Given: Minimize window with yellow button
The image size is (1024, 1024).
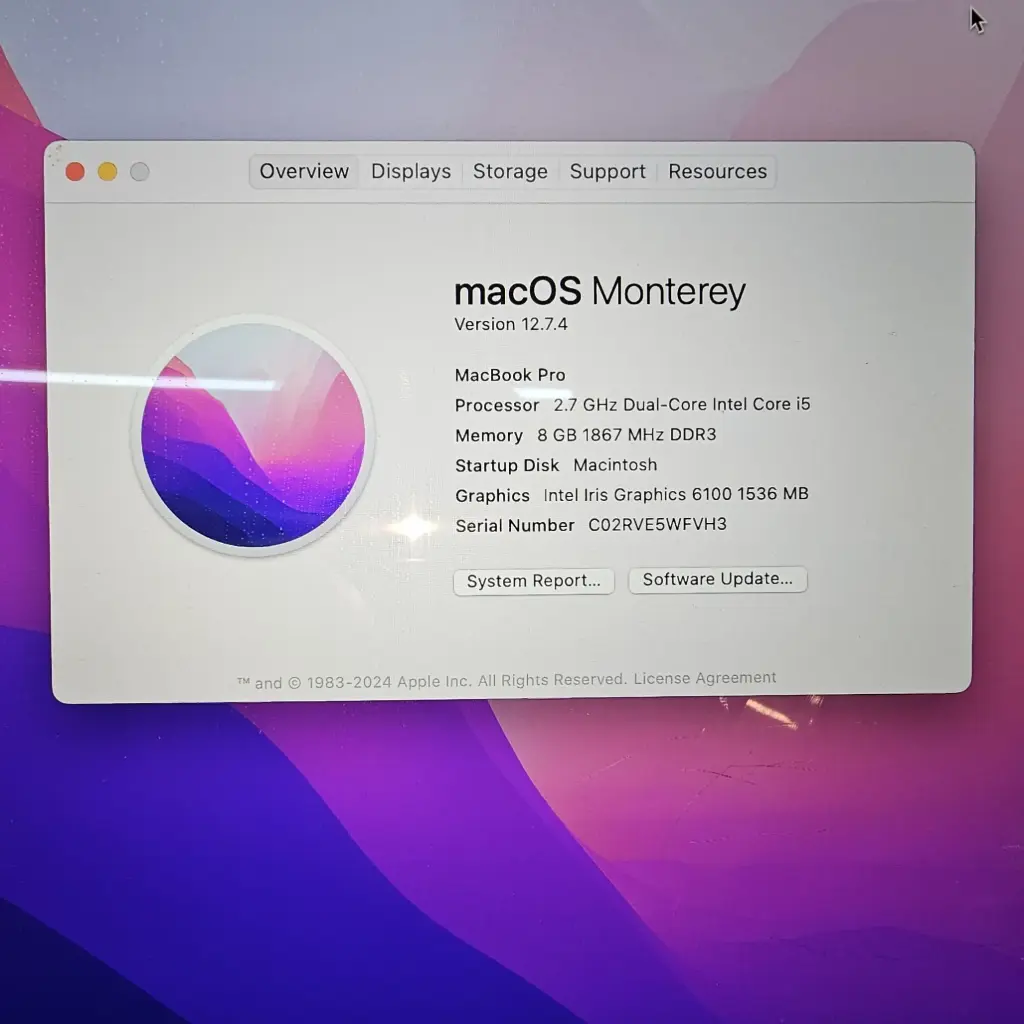Looking at the screenshot, I should click(108, 172).
